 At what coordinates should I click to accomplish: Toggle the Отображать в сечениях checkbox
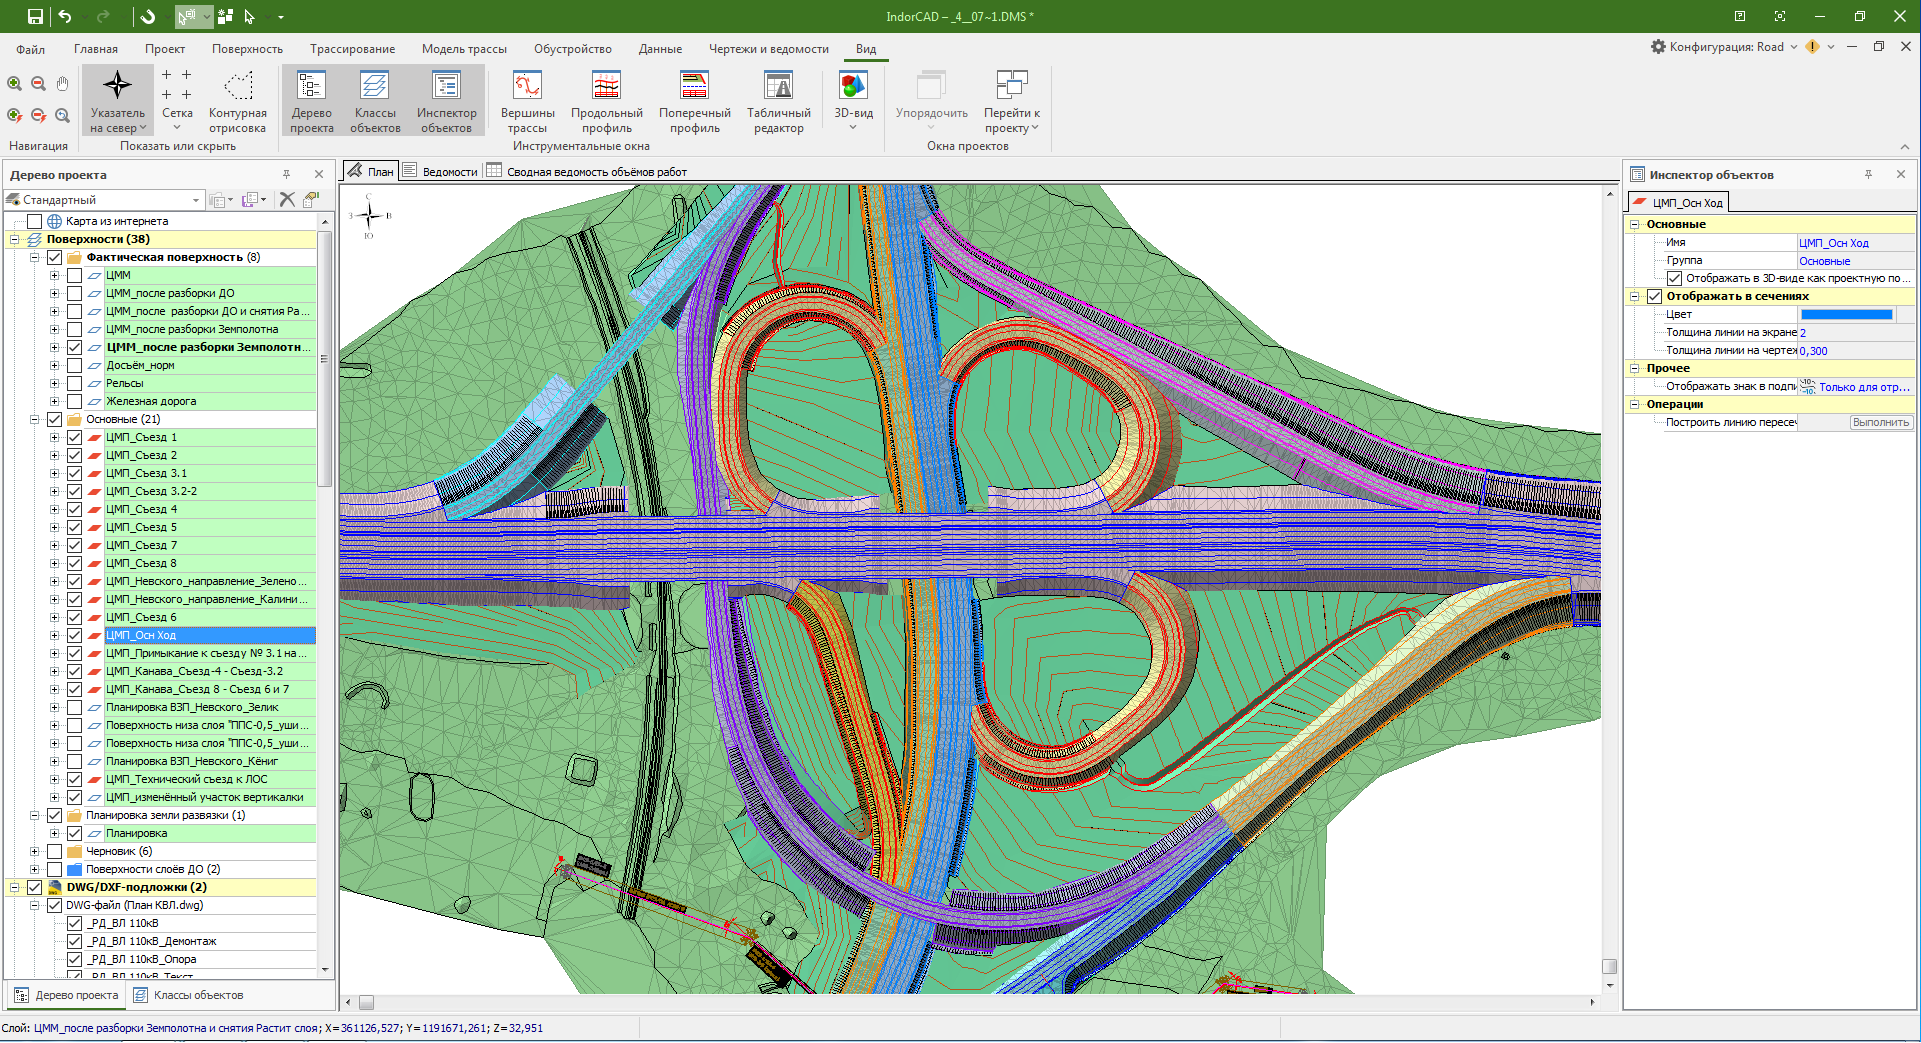tap(1654, 296)
